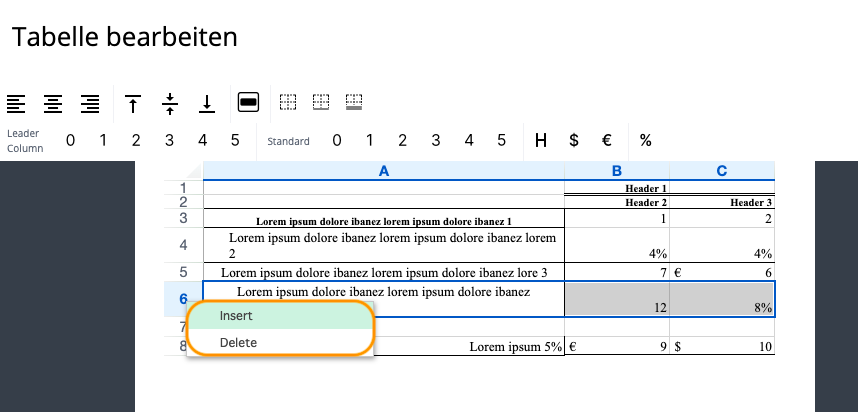The image size is (858, 412).
Task: Set Leader Column value to 4
Action: 202,141
